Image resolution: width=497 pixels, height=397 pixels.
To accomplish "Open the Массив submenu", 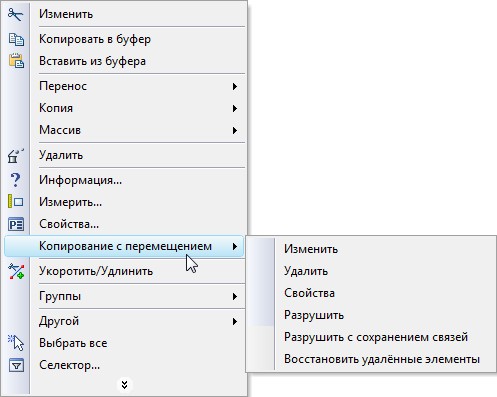I will coord(235,130).
